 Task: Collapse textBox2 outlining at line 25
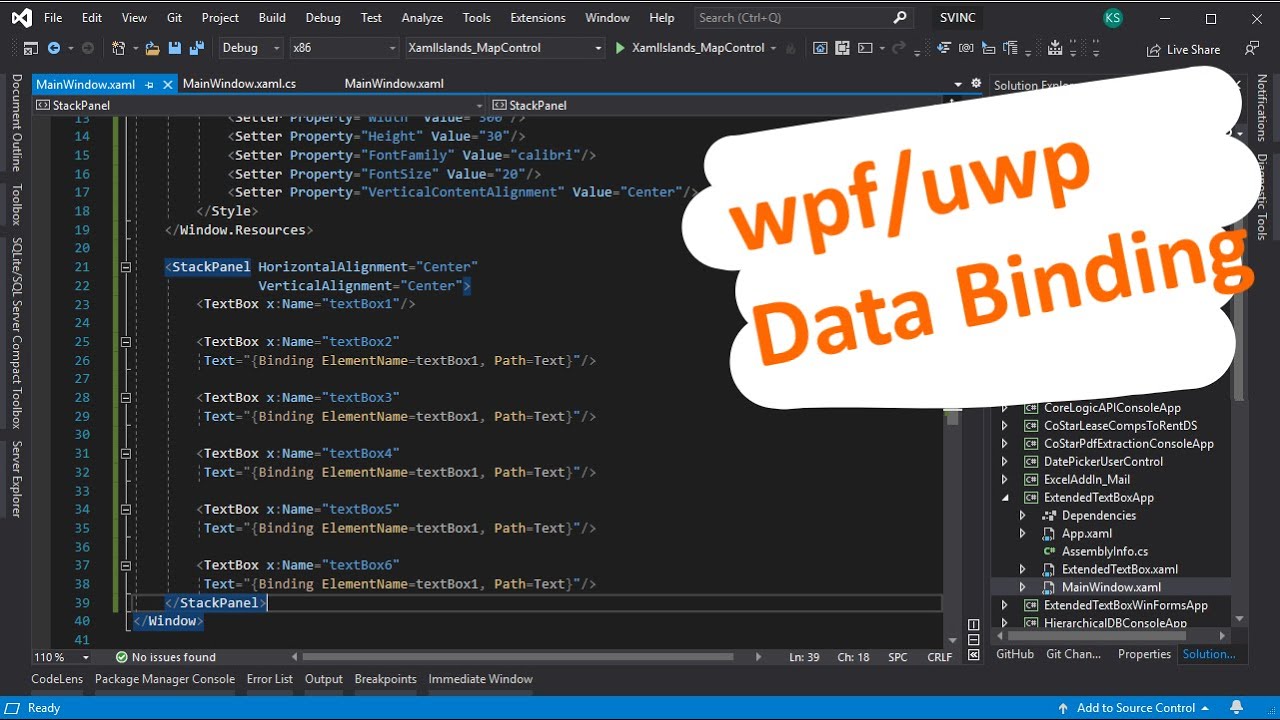tap(126, 342)
